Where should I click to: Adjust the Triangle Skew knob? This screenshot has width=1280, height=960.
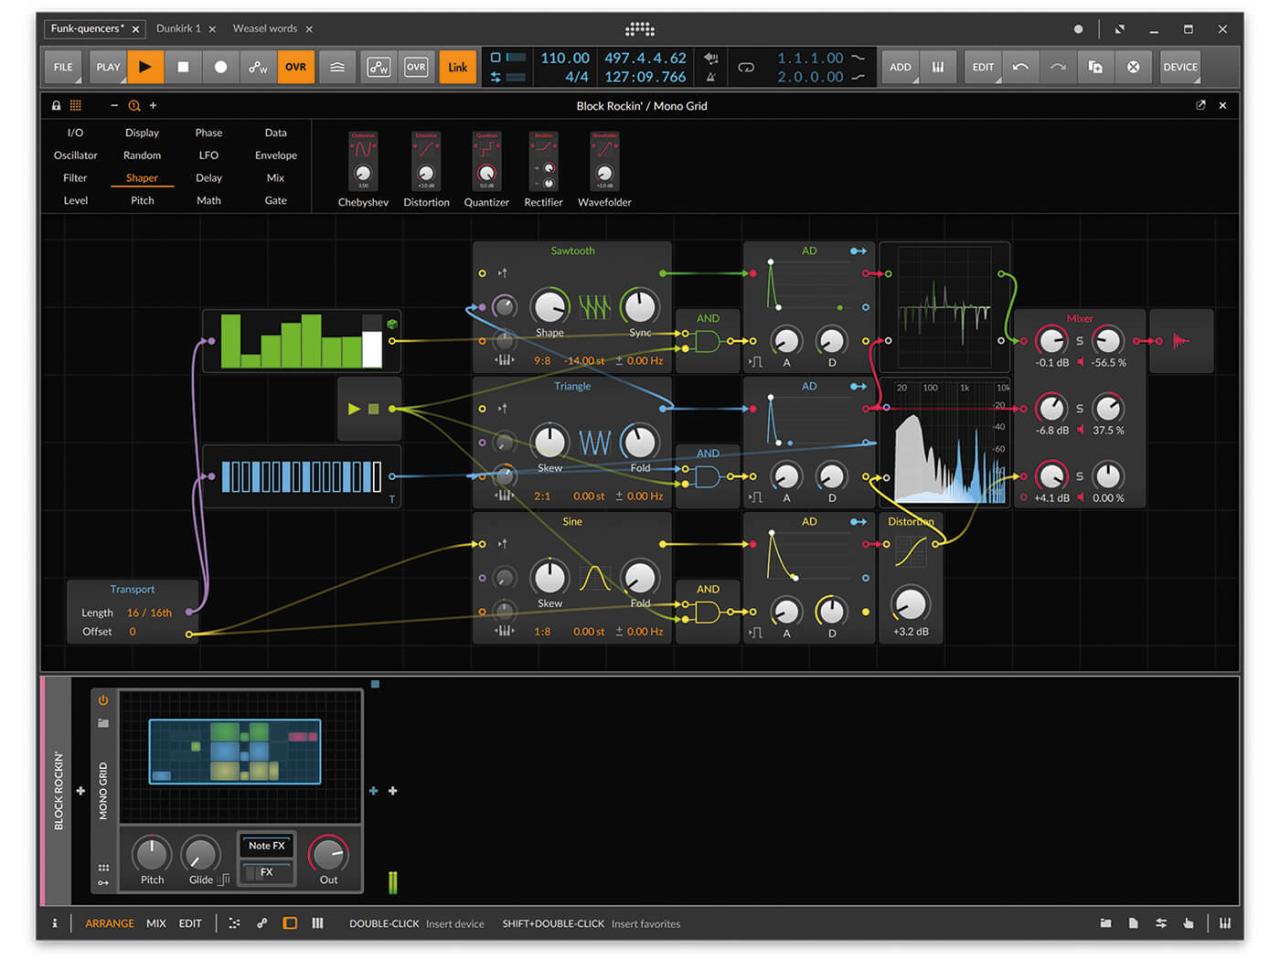[549, 441]
